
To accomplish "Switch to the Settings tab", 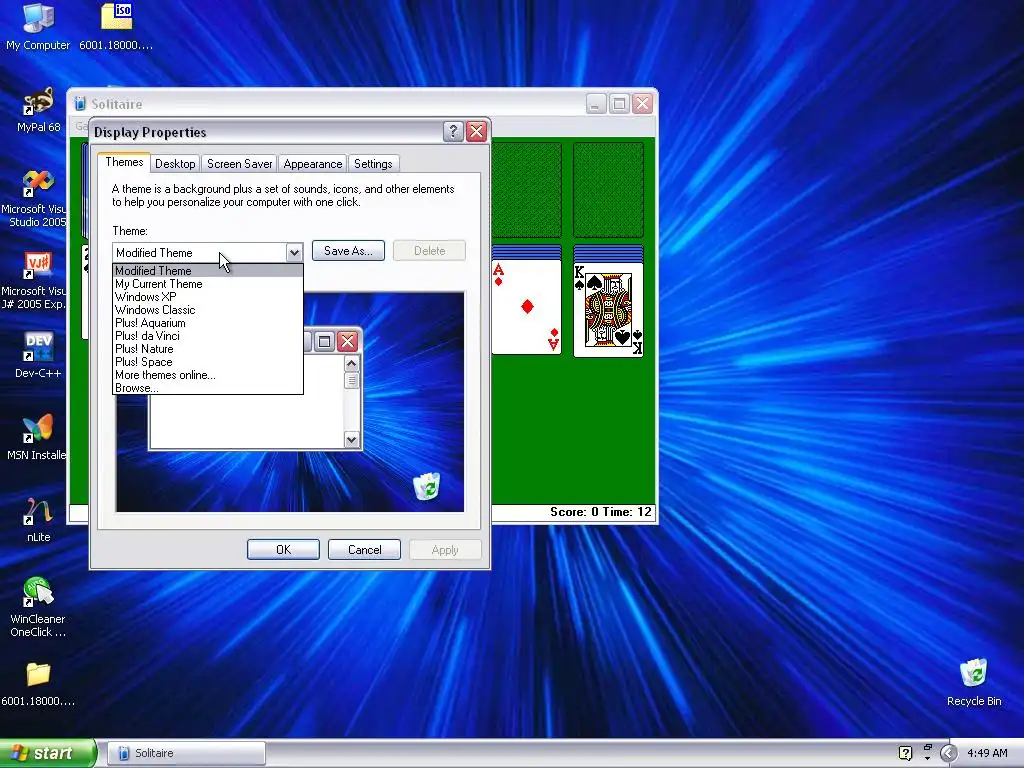I will click(373, 164).
